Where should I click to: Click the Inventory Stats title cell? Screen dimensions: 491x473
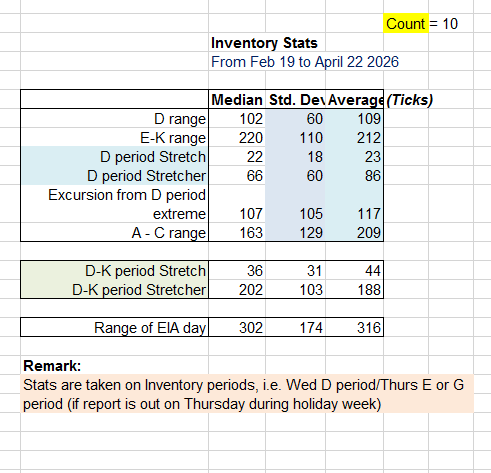[264, 43]
